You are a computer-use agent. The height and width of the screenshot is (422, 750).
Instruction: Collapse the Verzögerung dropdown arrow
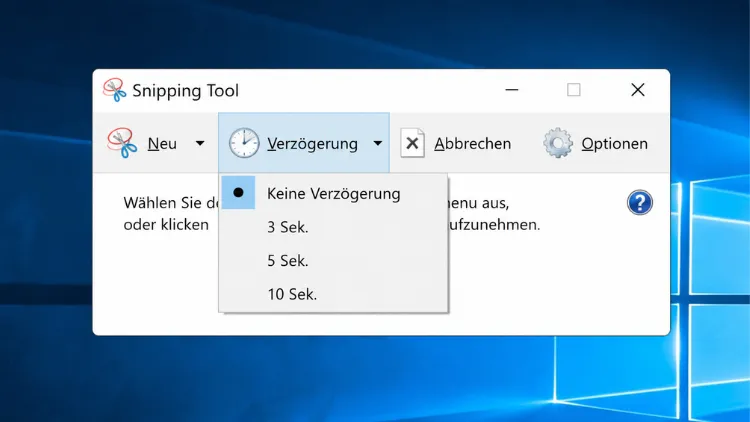378,143
